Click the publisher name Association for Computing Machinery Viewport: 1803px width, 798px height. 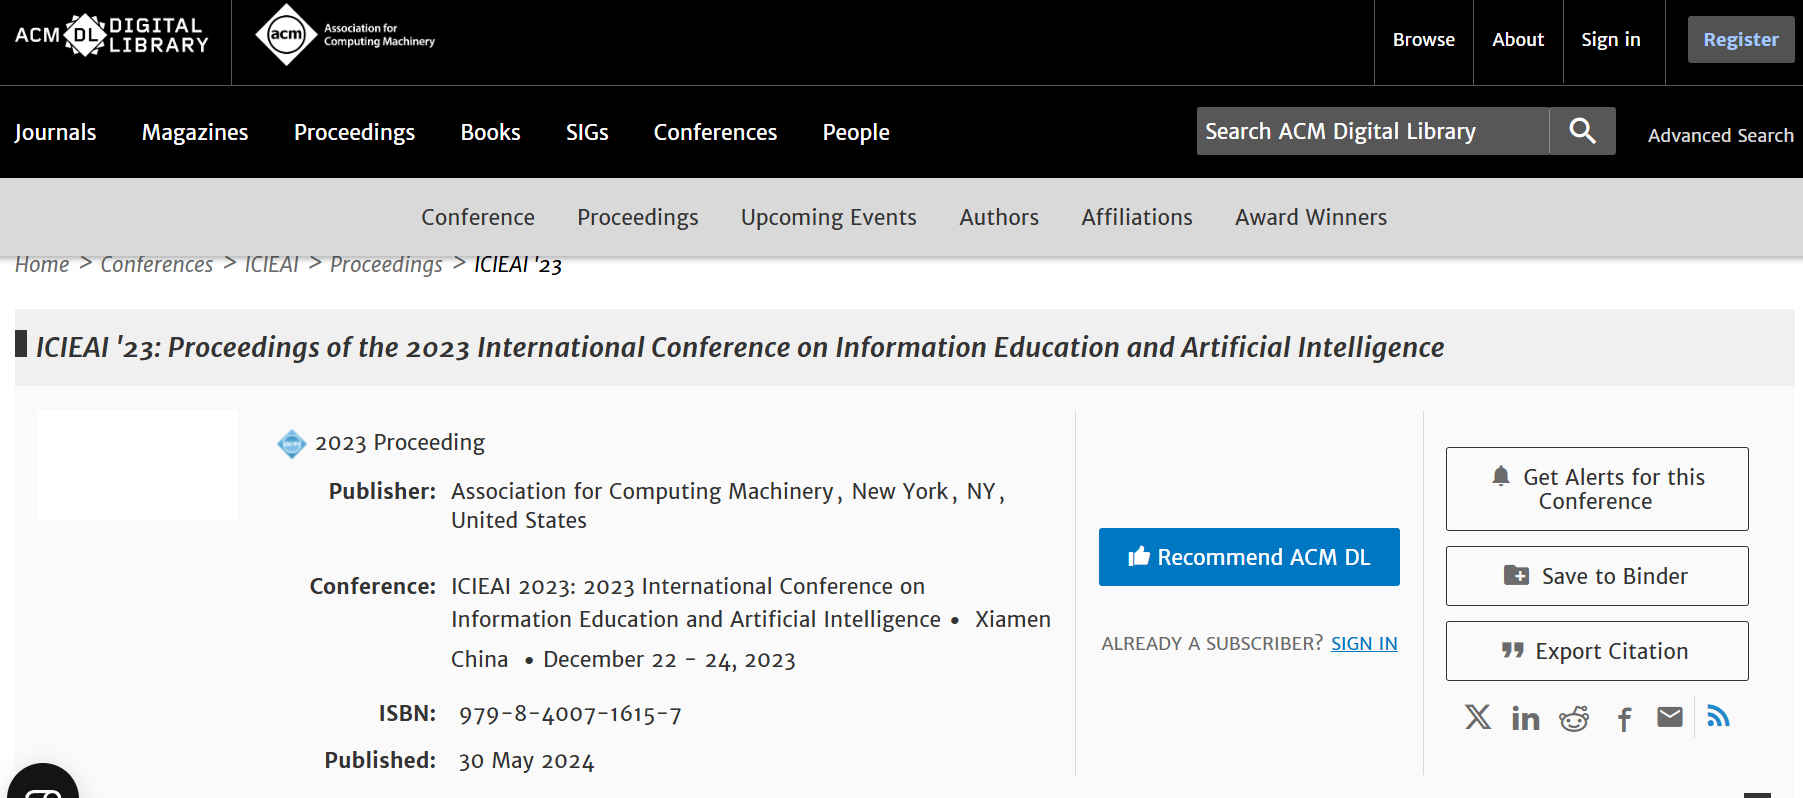click(642, 491)
